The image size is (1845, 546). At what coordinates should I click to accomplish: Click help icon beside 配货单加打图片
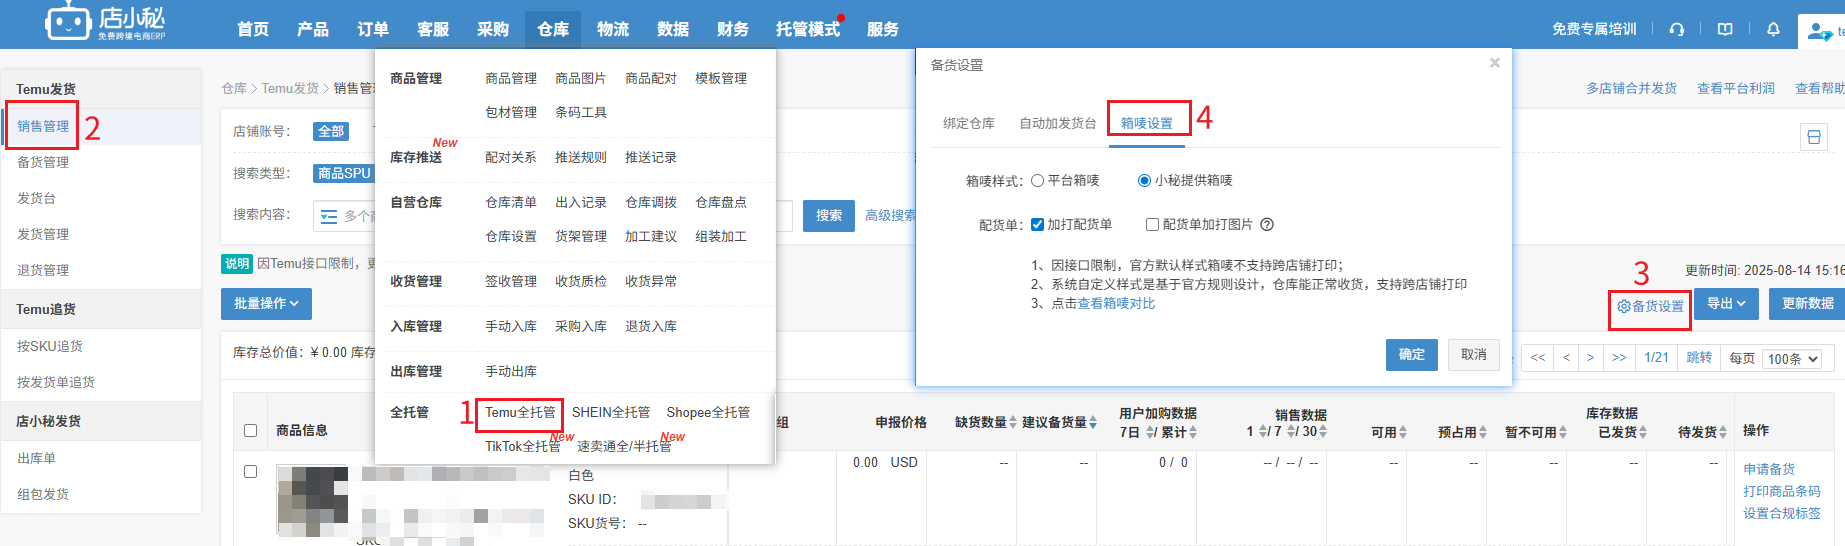(x=1267, y=225)
